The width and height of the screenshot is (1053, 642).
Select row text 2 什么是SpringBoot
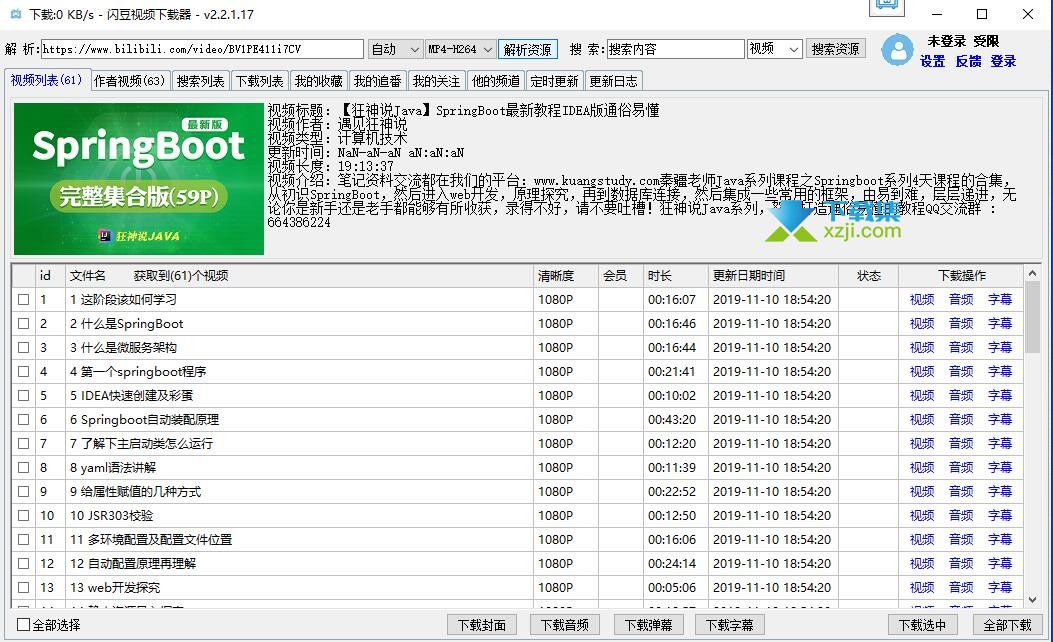click(127, 324)
